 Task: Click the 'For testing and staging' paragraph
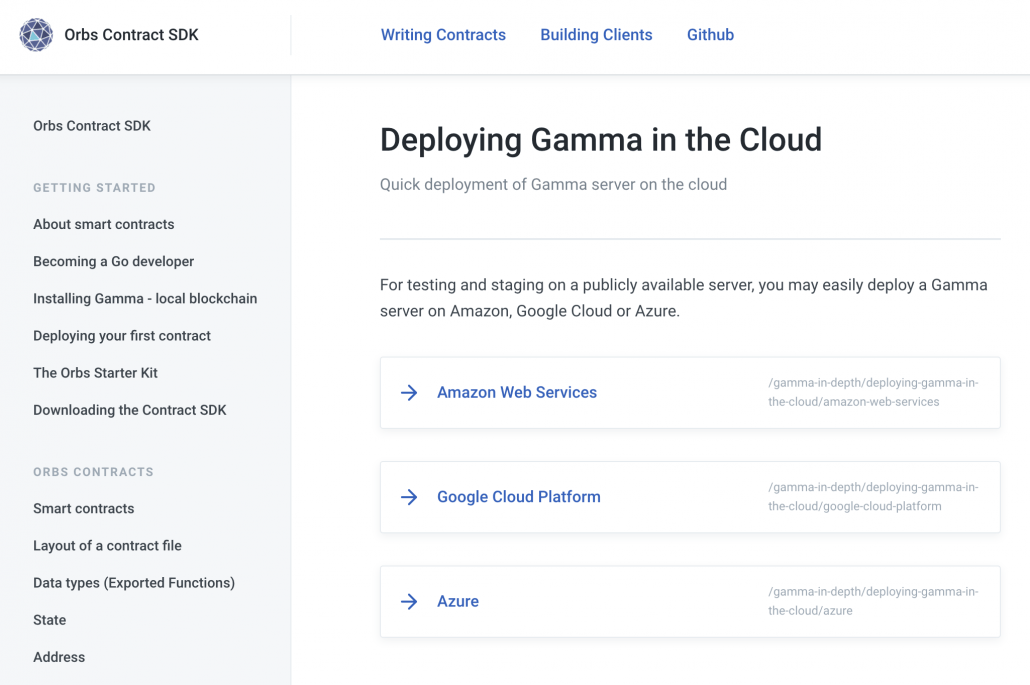click(683, 298)
